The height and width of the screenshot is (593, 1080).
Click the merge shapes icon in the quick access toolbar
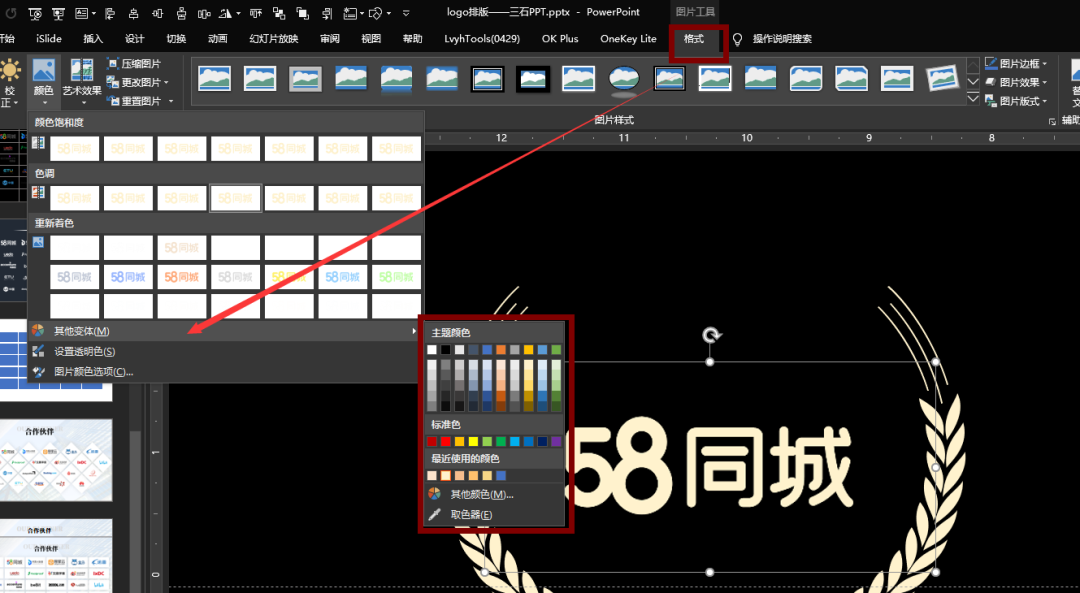click(x=375, y=12)
